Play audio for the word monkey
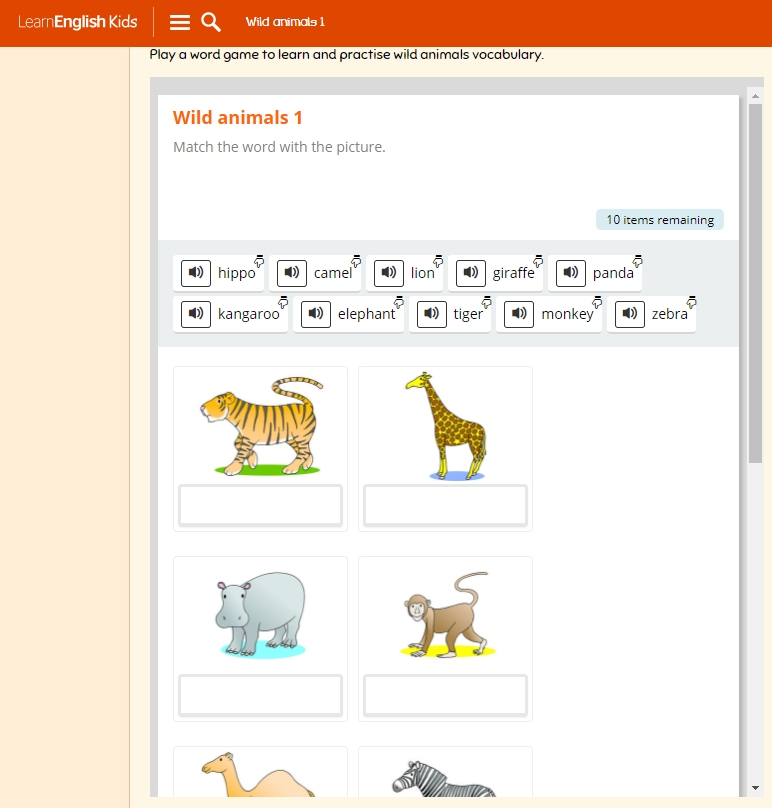 [519, 314]
